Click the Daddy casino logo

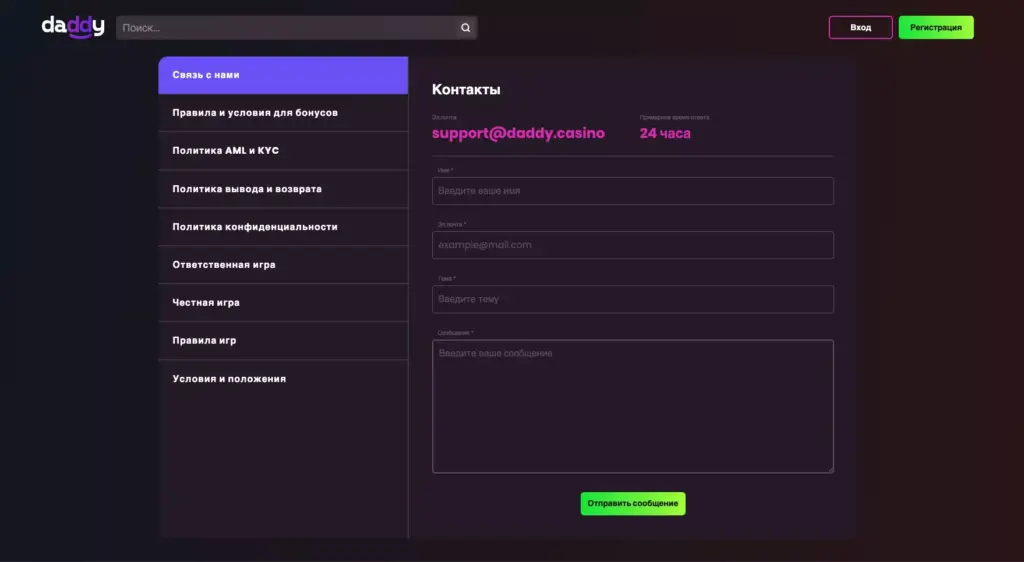[72, 27]
